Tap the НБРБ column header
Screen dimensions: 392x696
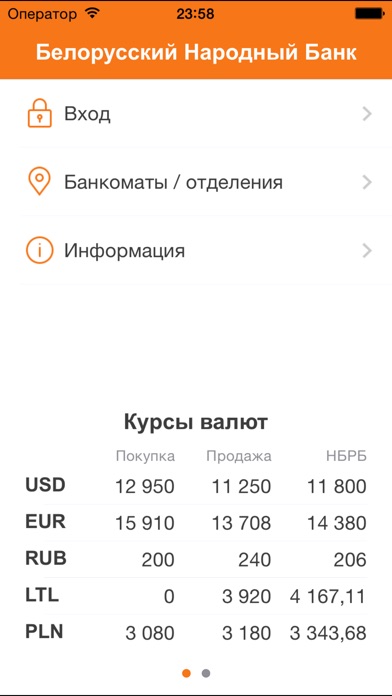(347, 456)
